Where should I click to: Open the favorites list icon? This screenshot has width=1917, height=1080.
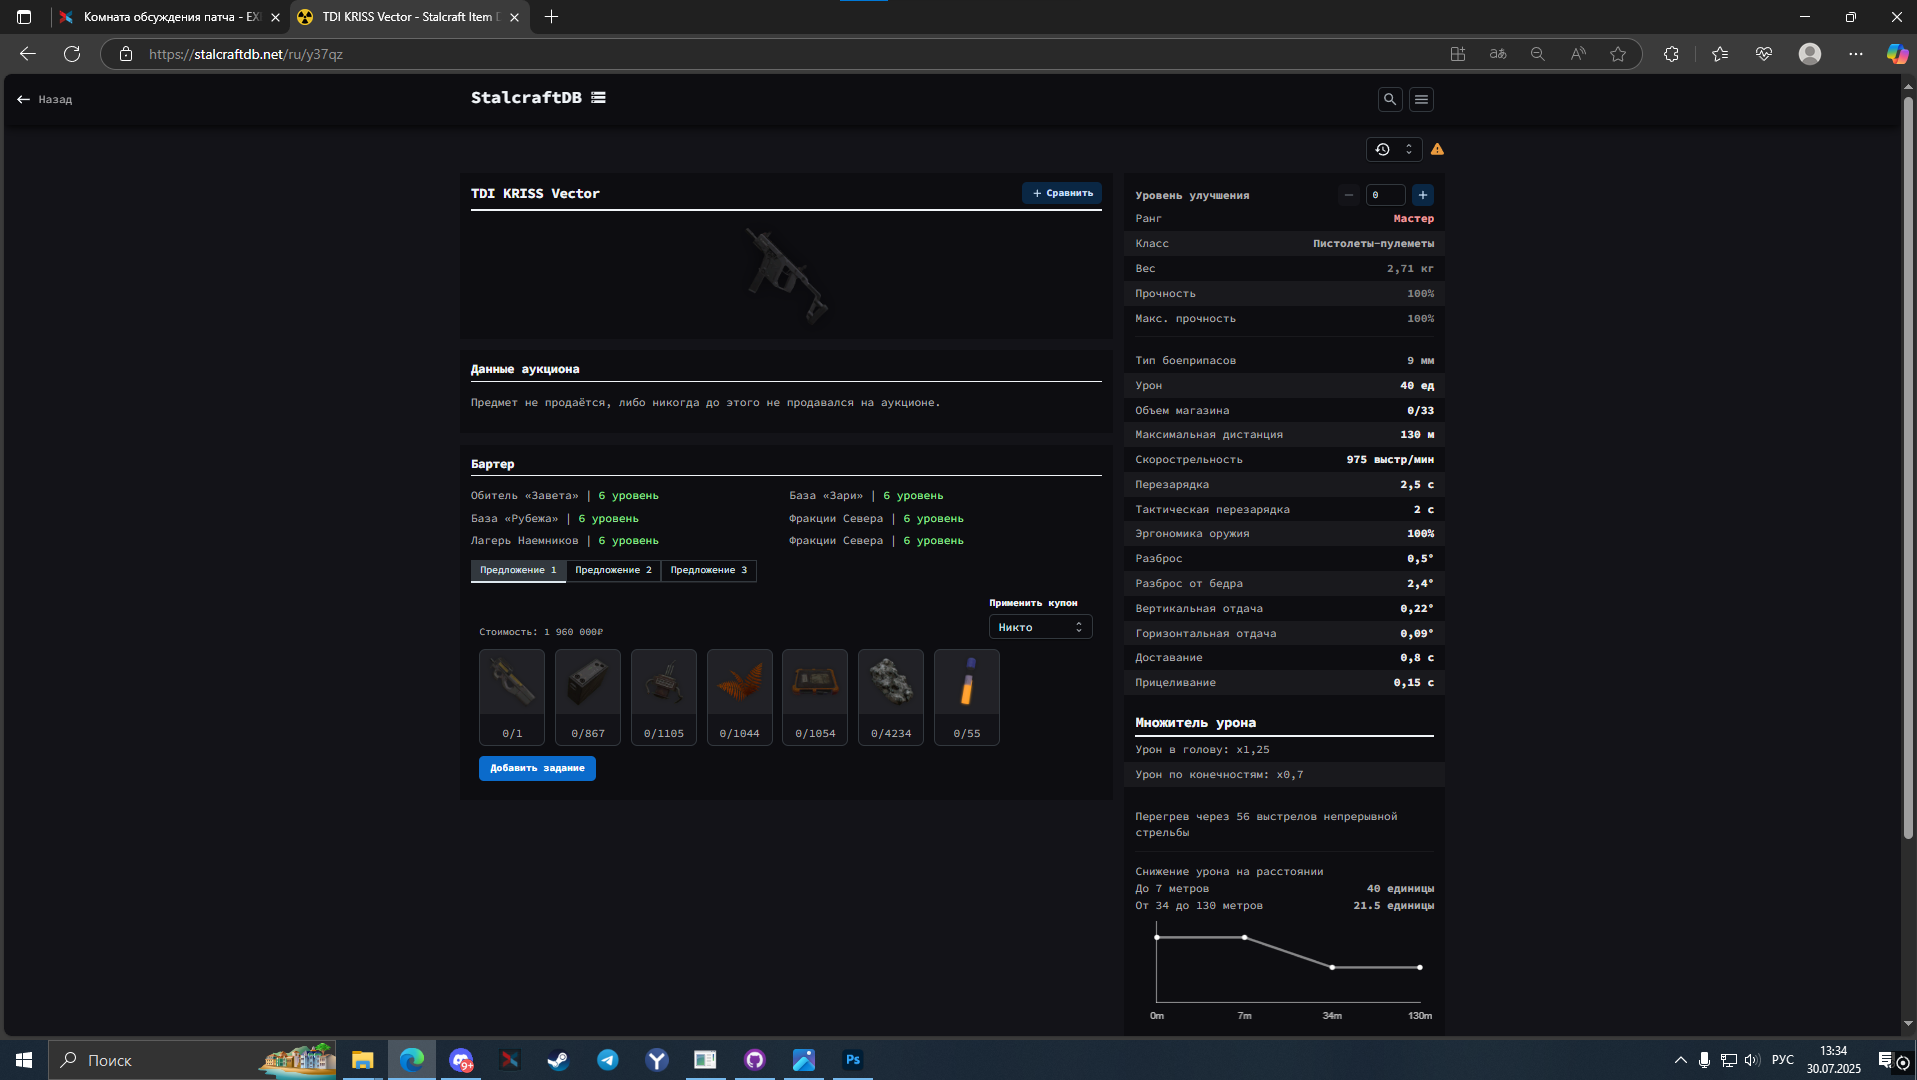tap(1720, 54)
